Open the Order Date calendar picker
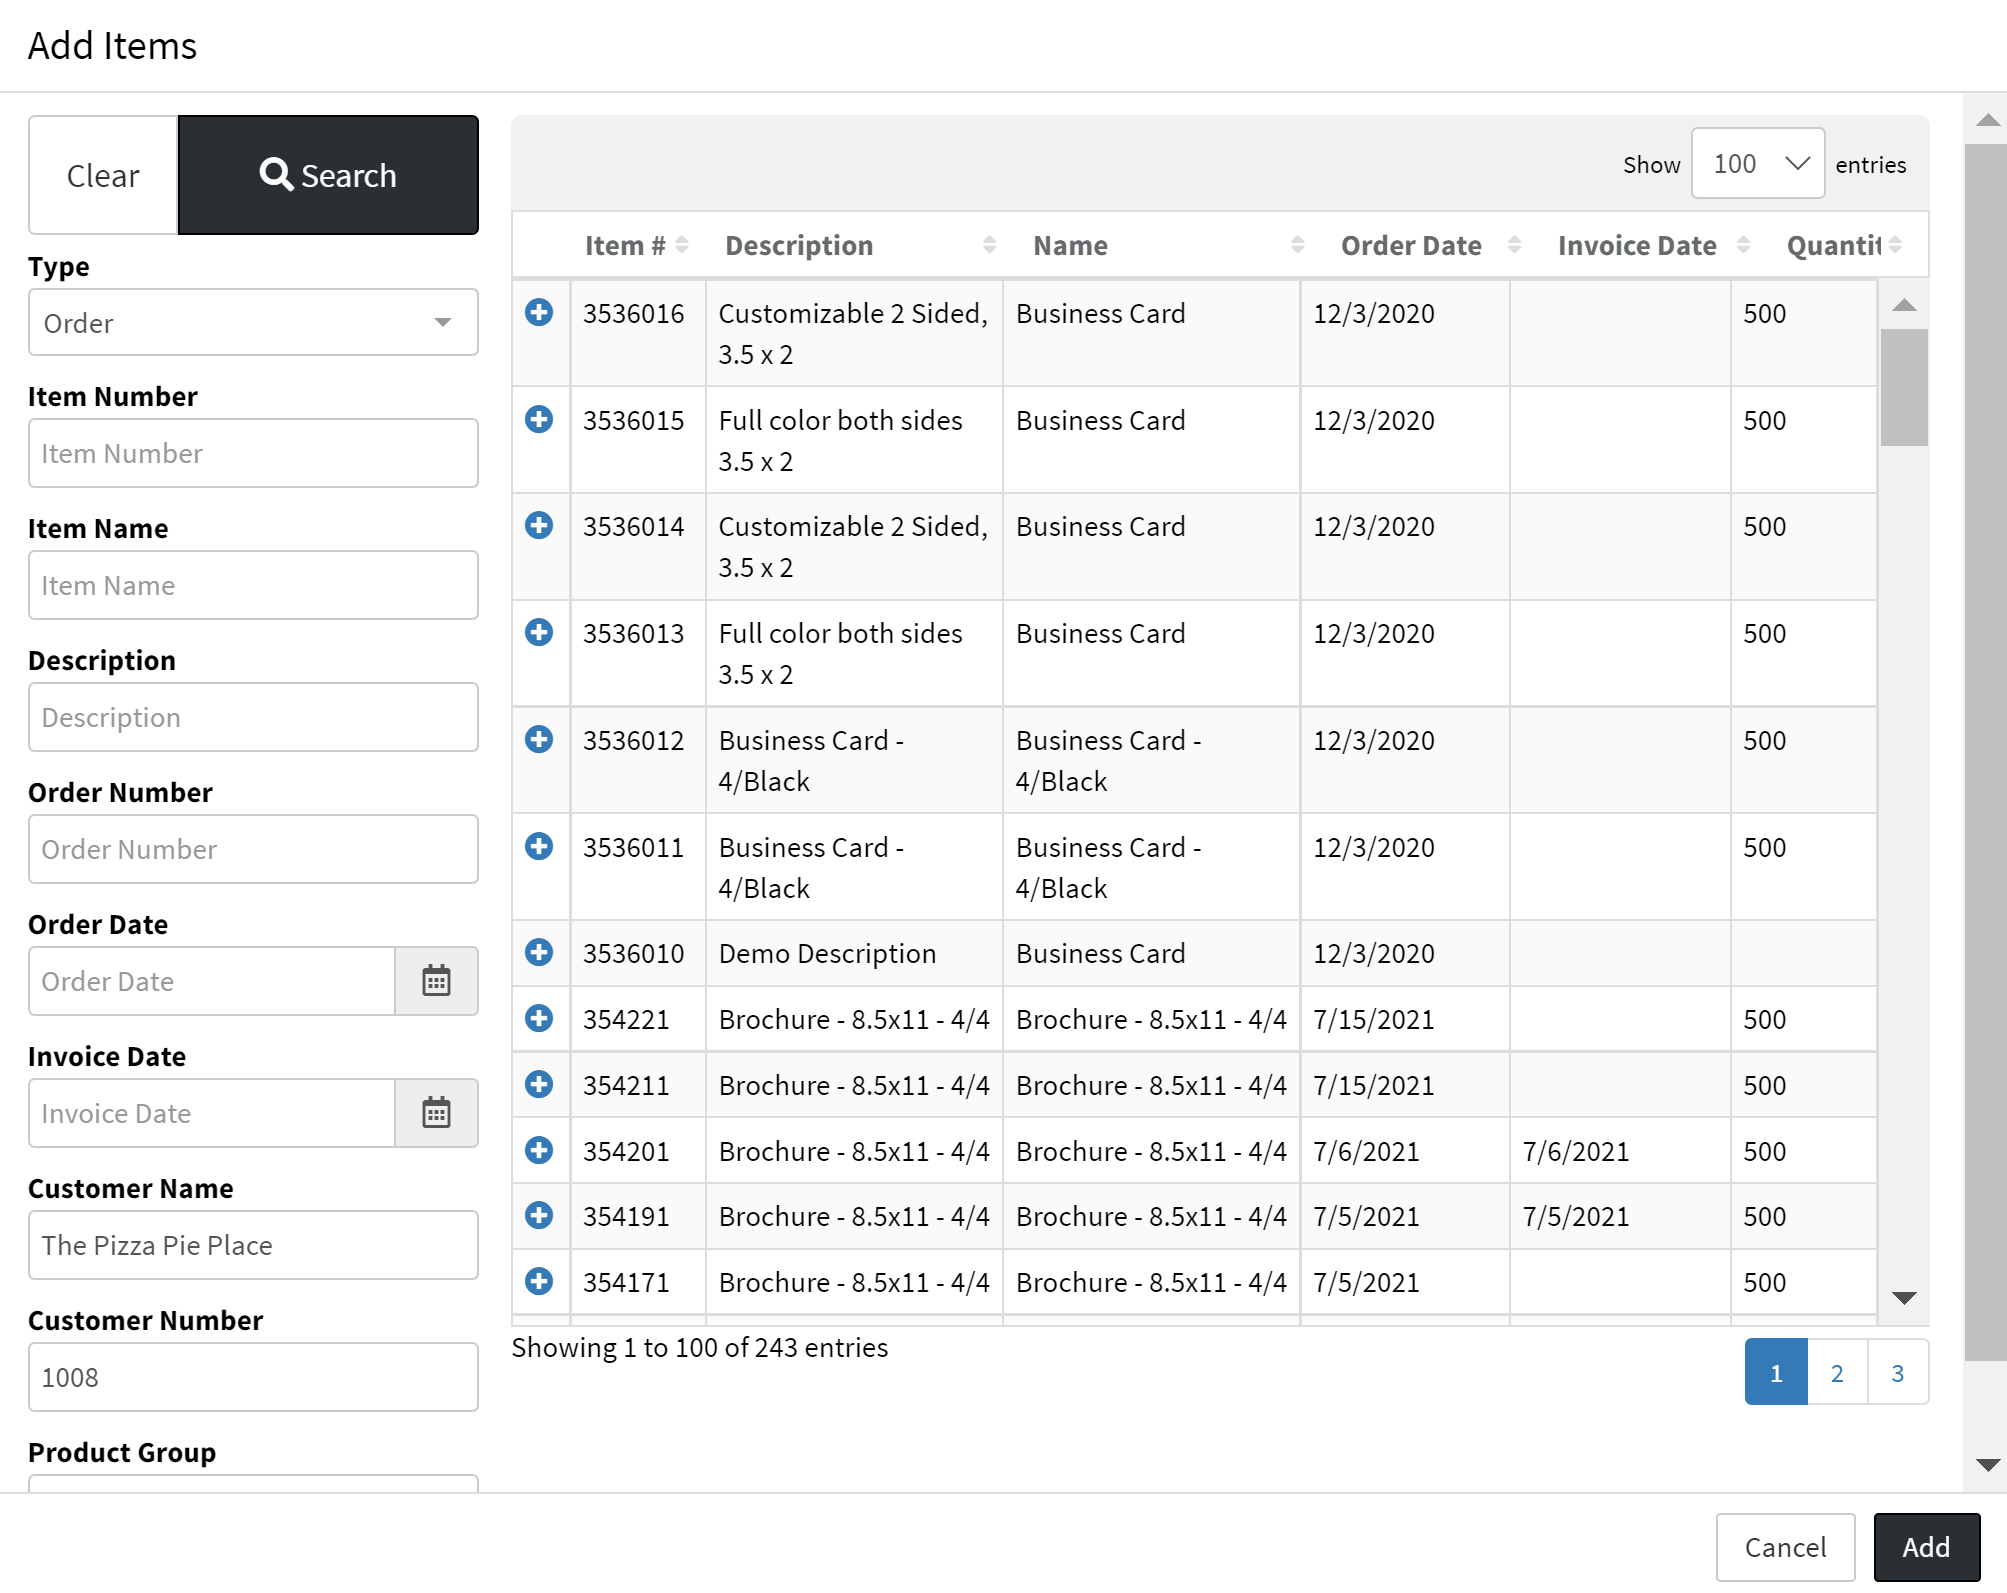 tap(436, 981)
